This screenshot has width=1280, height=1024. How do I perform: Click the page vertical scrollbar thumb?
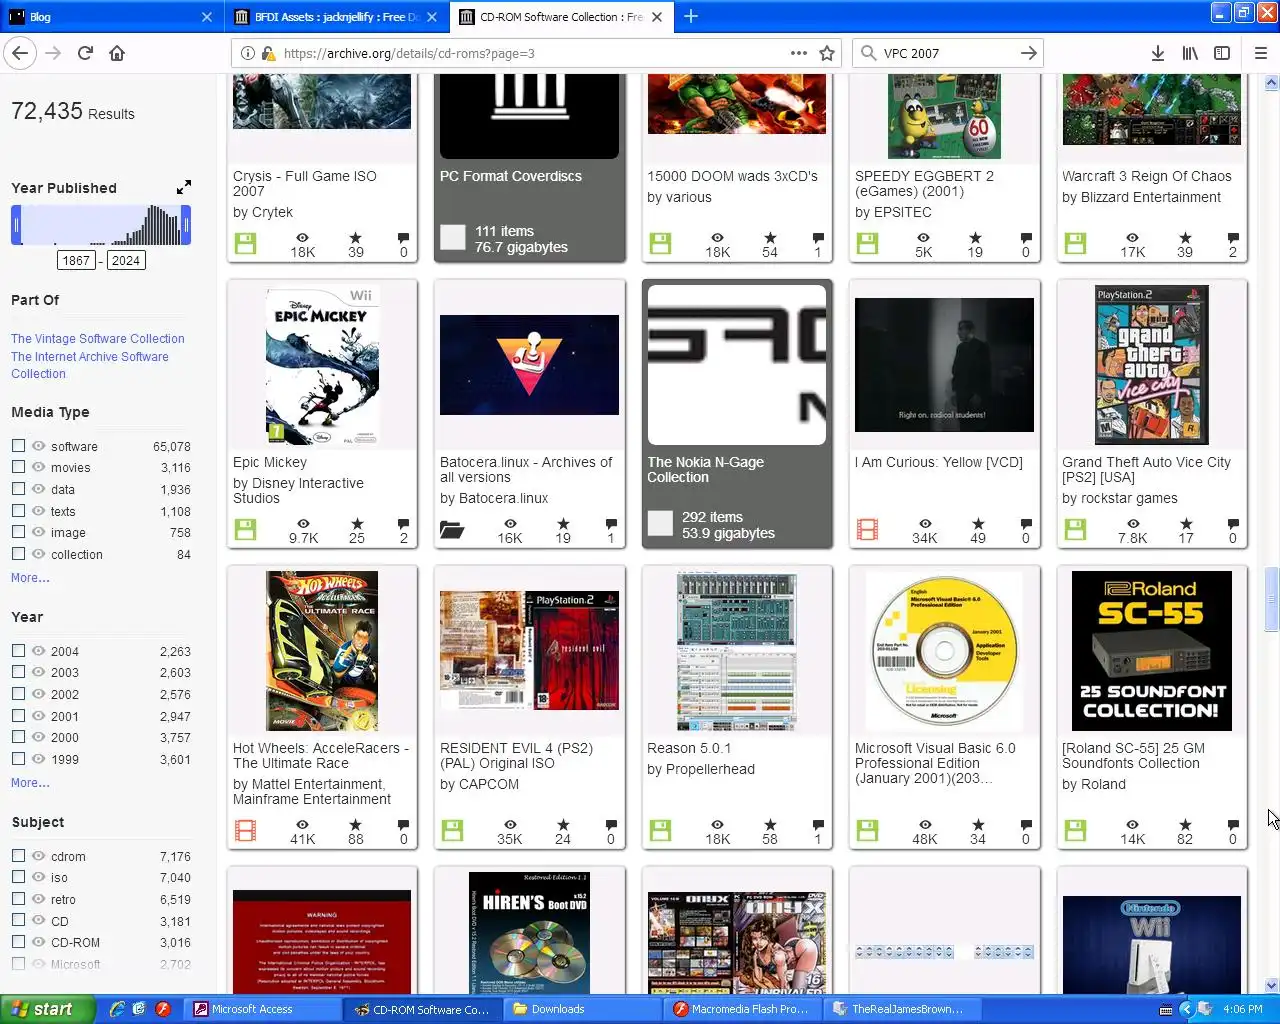(1272, 600)
